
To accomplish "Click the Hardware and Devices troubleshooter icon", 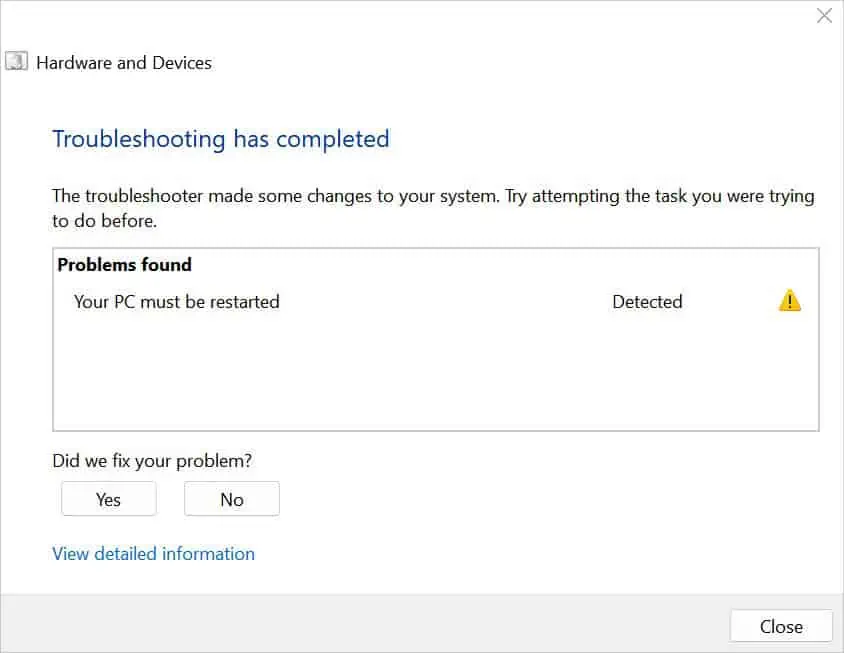I will pyautogui.click(x=16, y=61).
